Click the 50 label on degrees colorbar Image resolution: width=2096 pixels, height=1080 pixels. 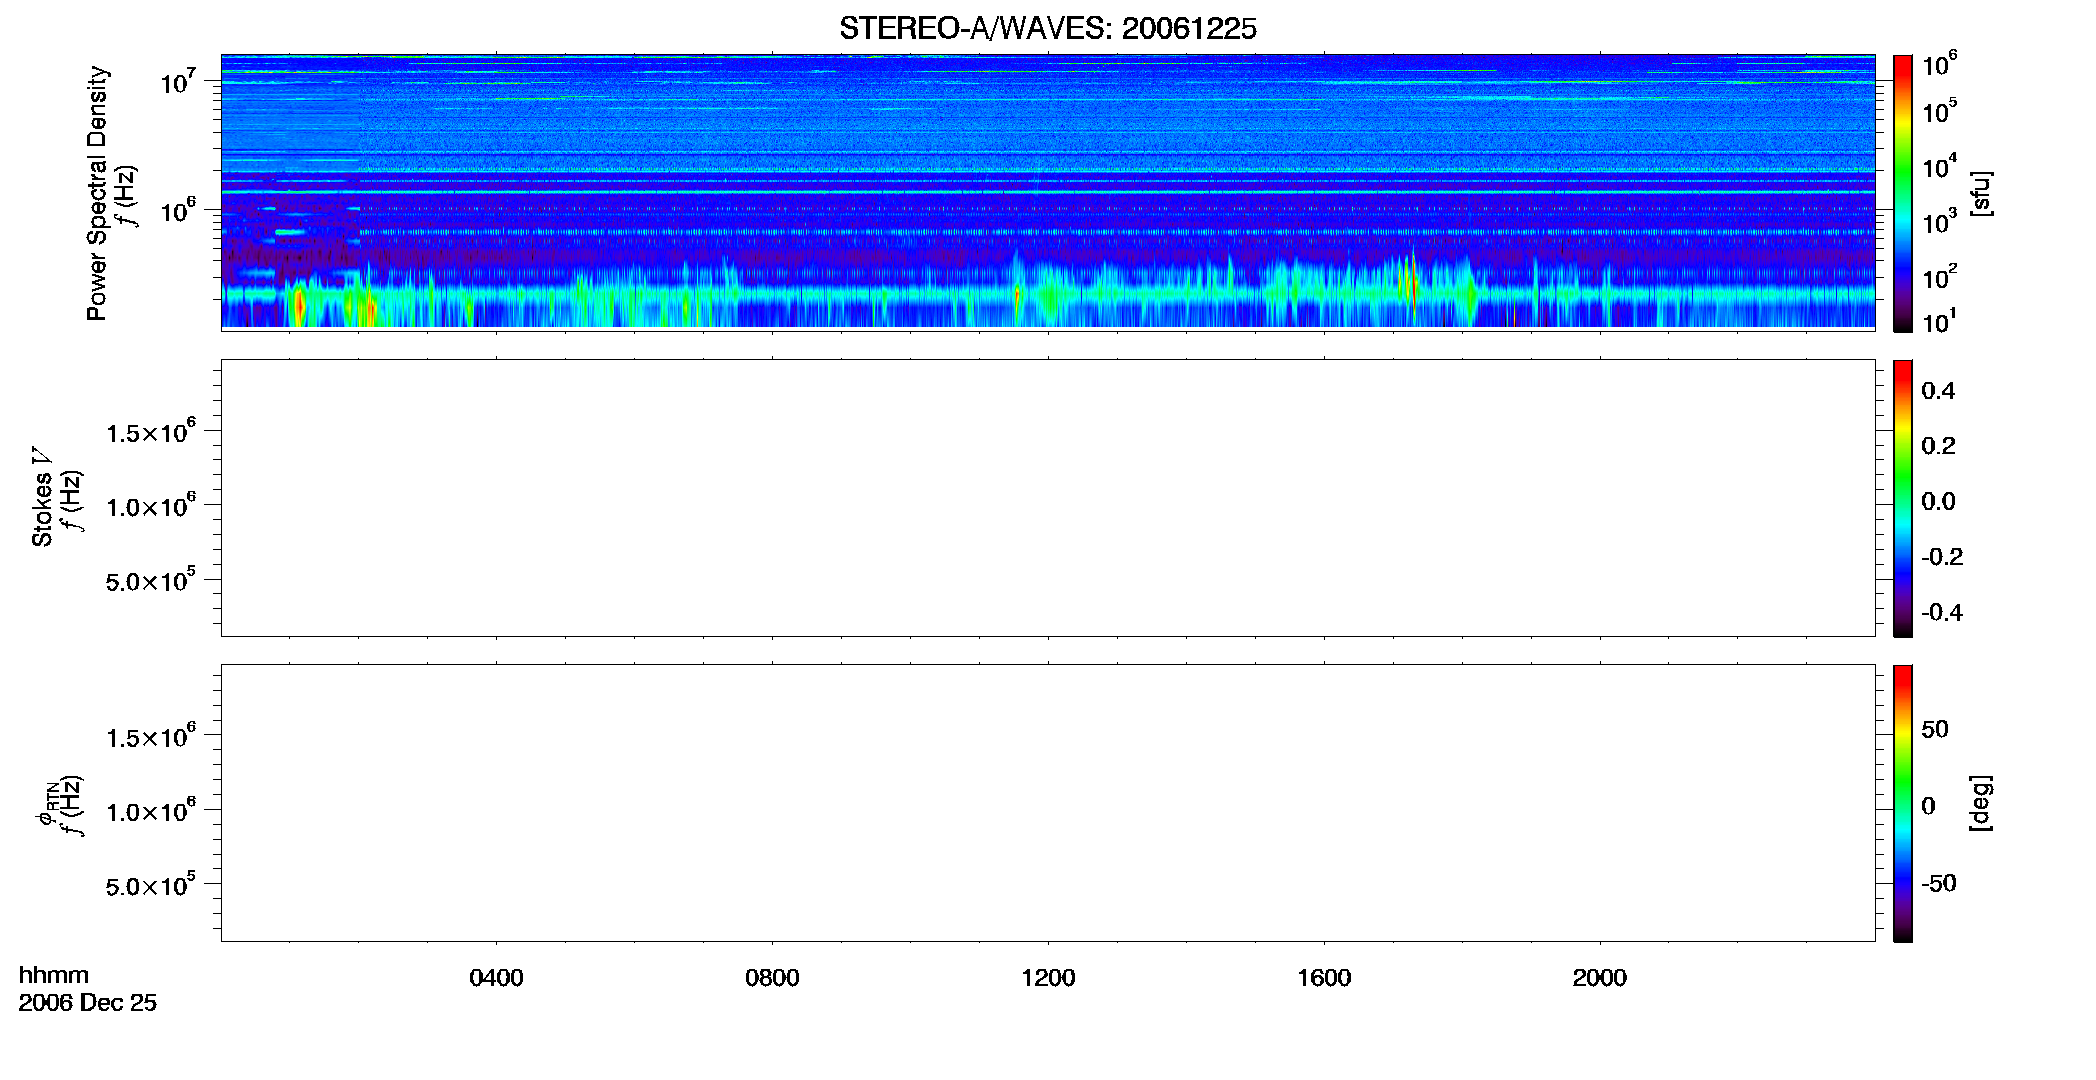1935,729
